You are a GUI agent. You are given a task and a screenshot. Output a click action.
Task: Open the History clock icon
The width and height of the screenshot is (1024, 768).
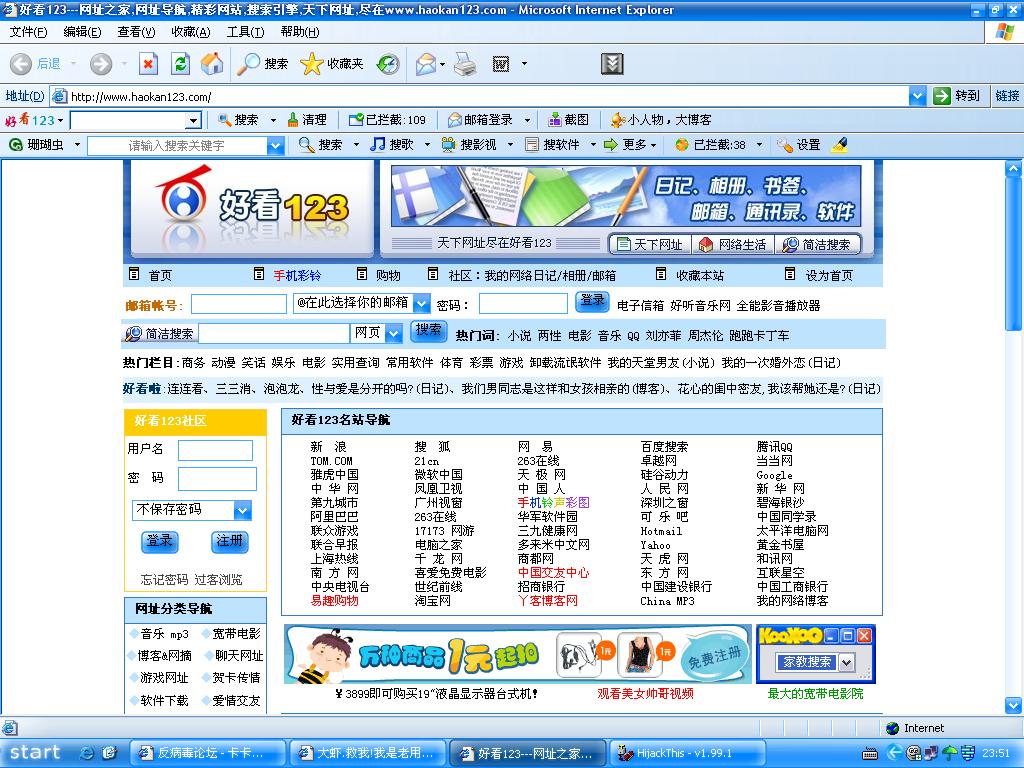(x=388, y=63)
